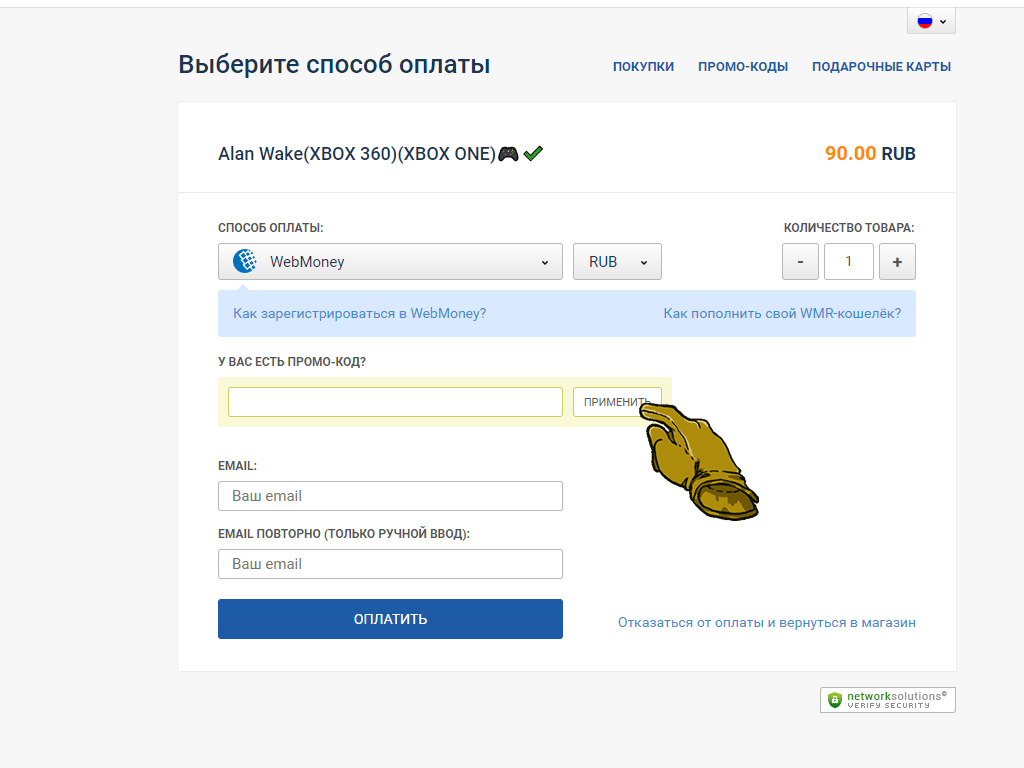The image size is (1024, 768).
Task: Click the Применить promo button
Action: point(617,402)
